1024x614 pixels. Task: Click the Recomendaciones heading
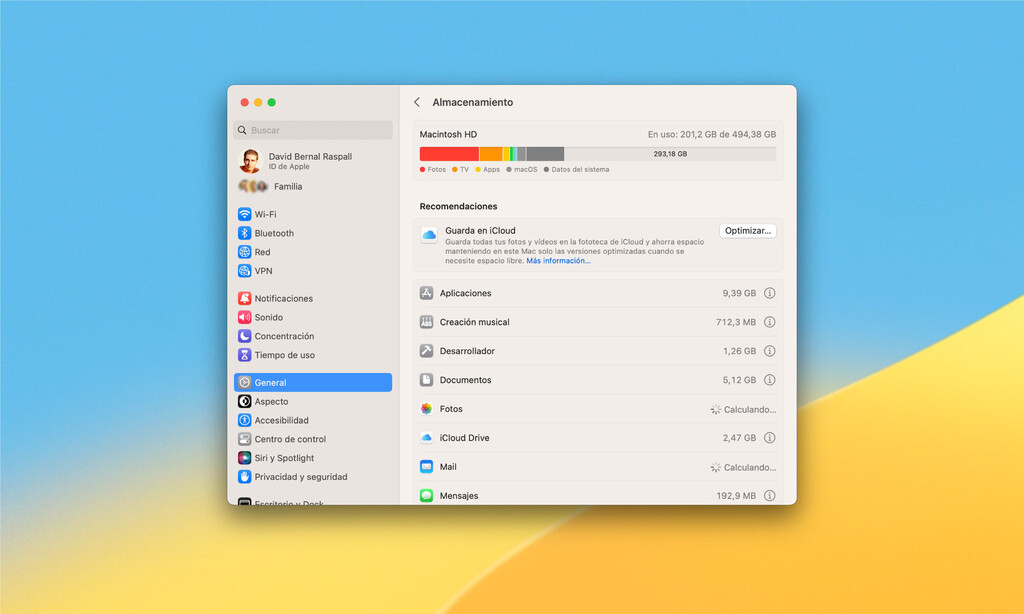pyautogui.click(x=458, y=206)
